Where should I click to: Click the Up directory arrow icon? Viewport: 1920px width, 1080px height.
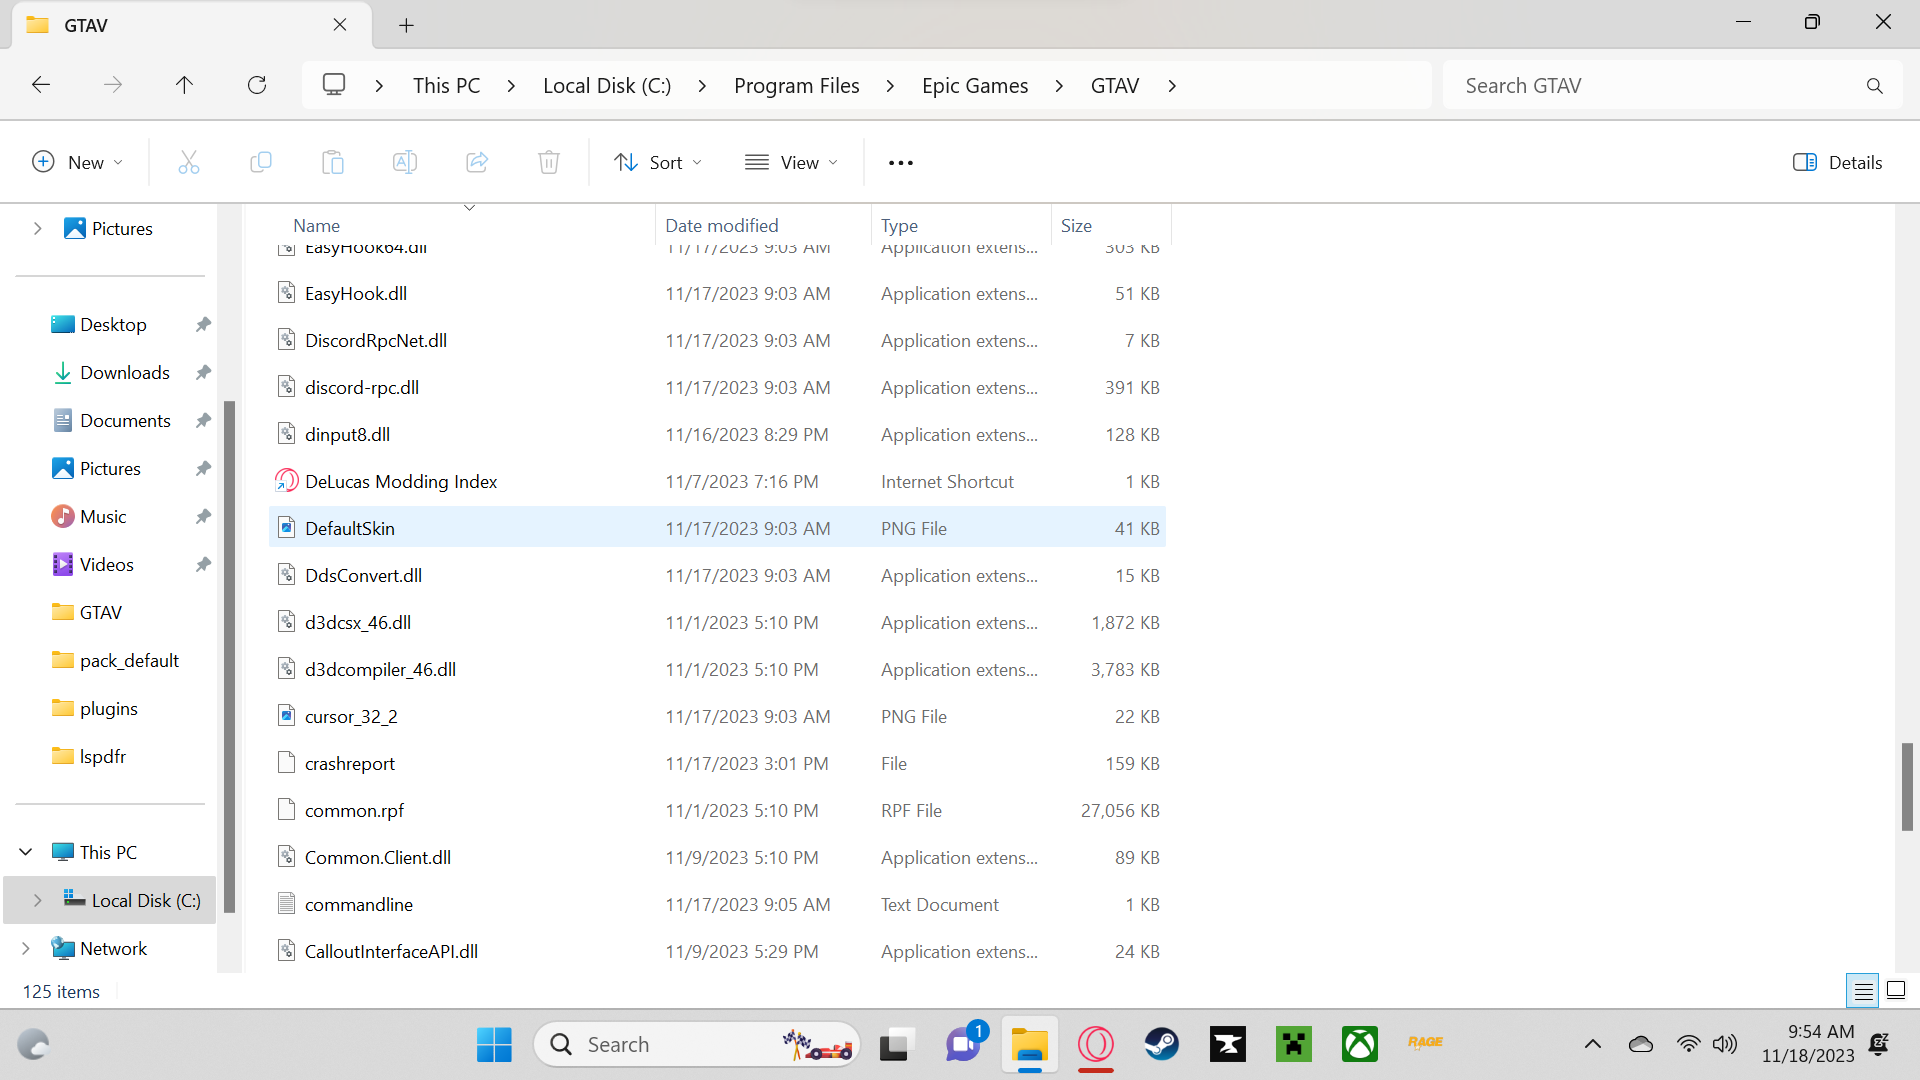[184, 85]
